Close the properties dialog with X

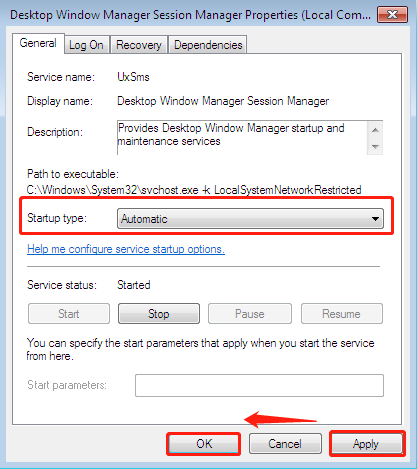[x=392, y=15]
